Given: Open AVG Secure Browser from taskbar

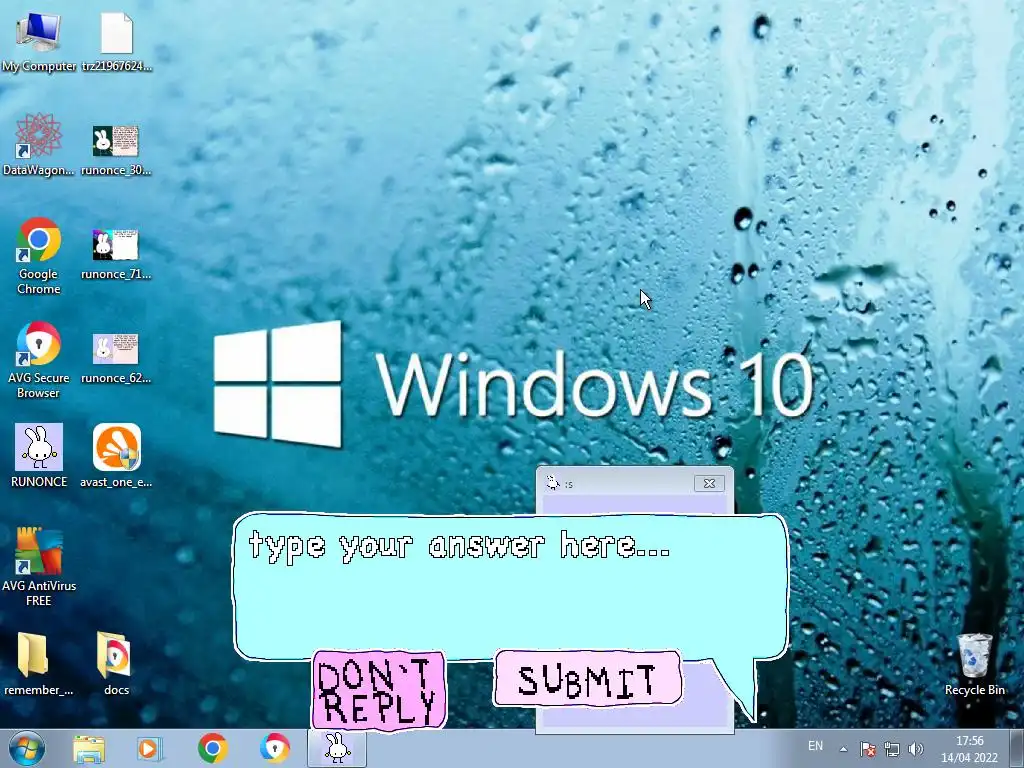Looking at the screenshot, I should coord(274,749).
